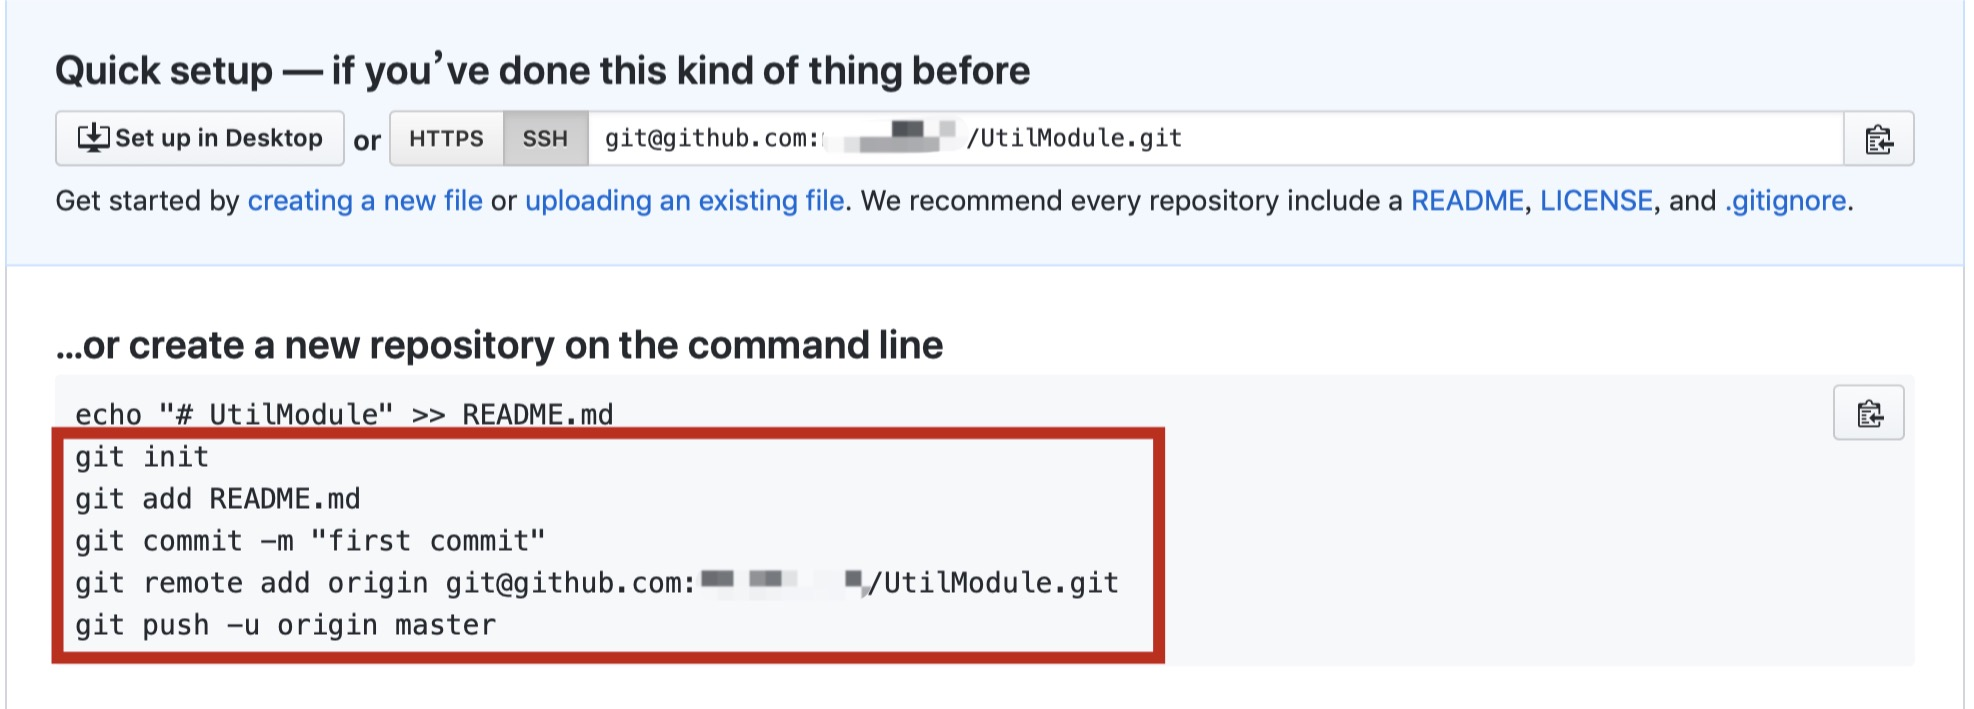1974x709 pixels.
Task: Switch clone URL to HTTPS
Action: coord(446,139)
